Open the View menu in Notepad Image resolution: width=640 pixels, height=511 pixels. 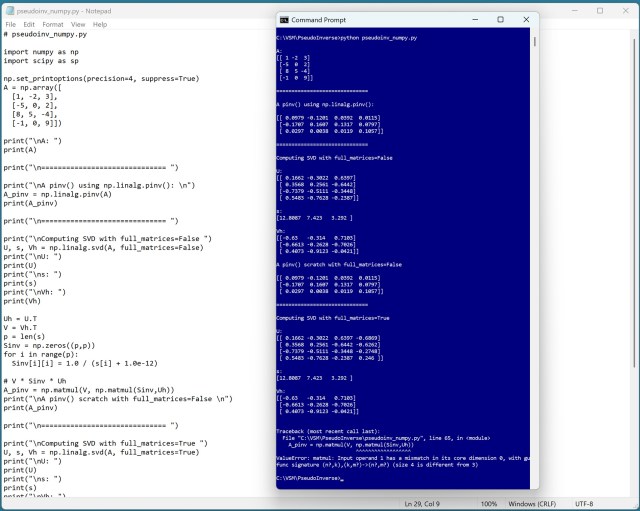coord(78,24)
